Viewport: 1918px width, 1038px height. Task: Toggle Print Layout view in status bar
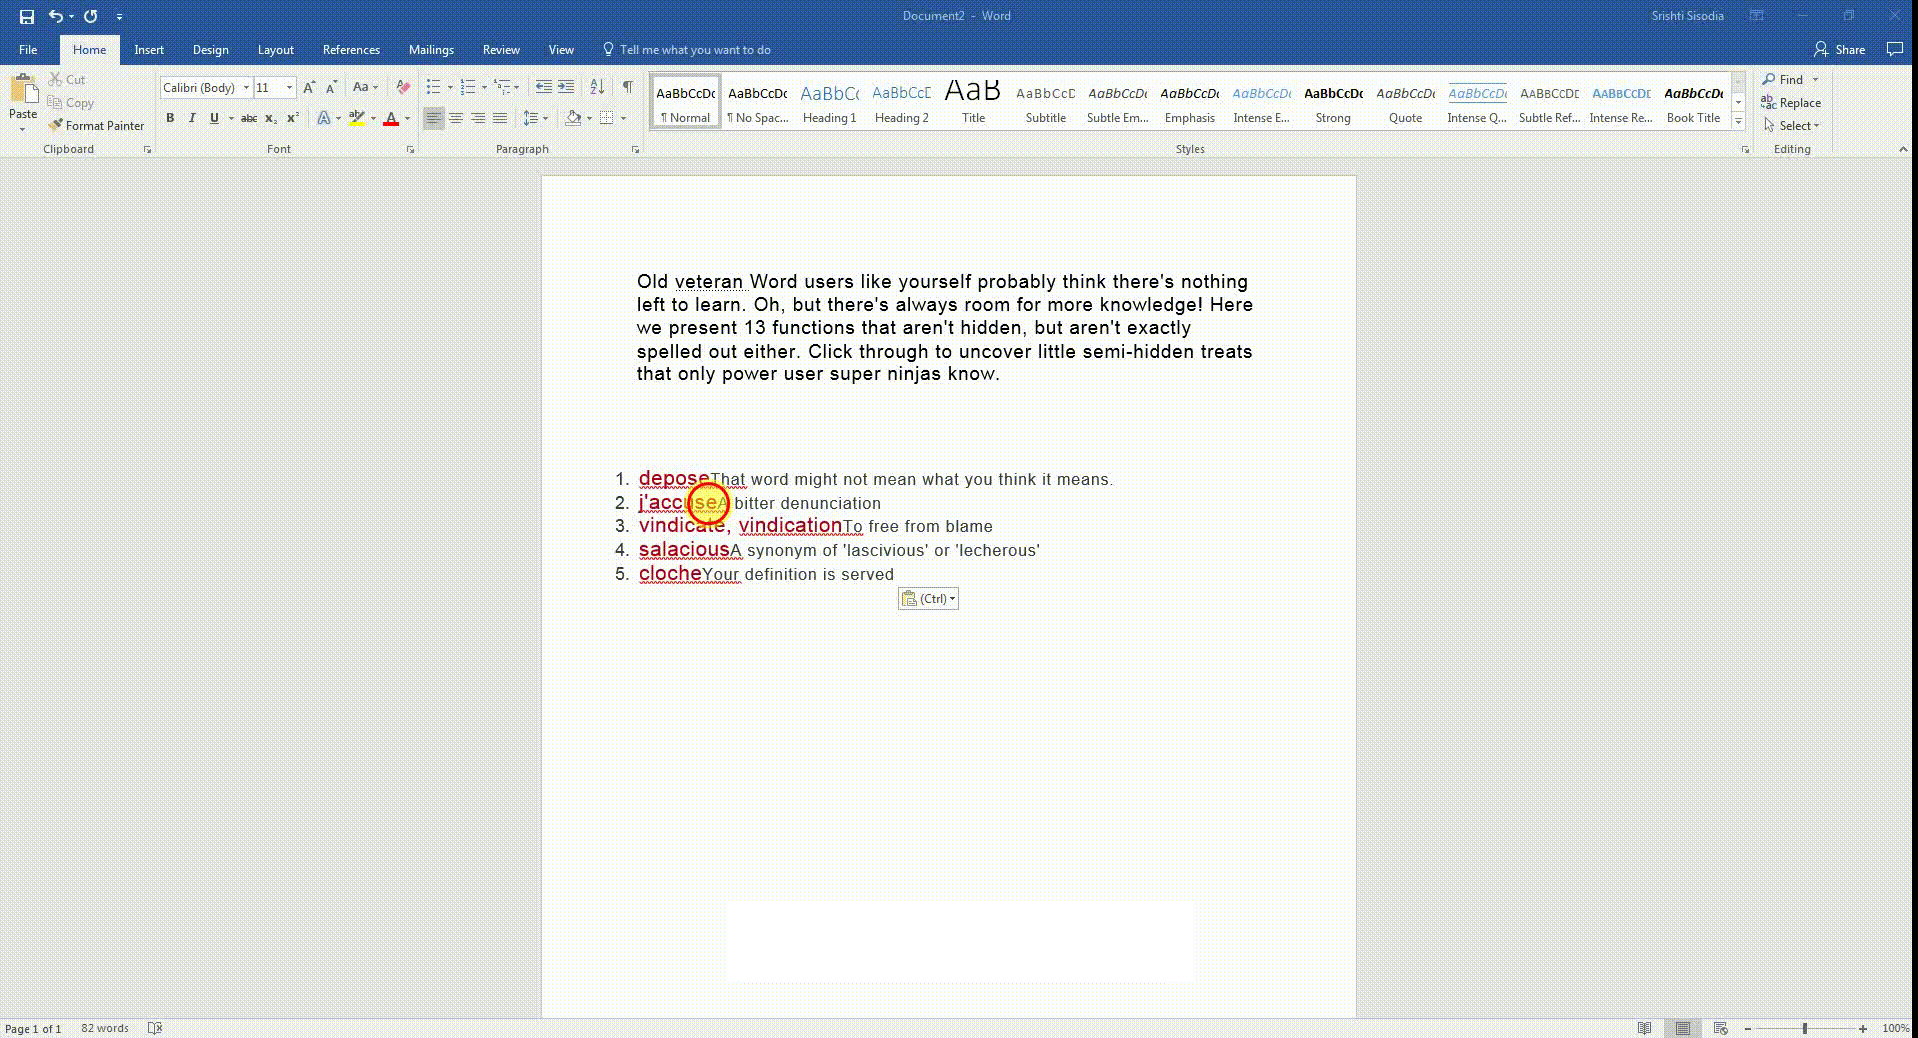point(1683,1028)
